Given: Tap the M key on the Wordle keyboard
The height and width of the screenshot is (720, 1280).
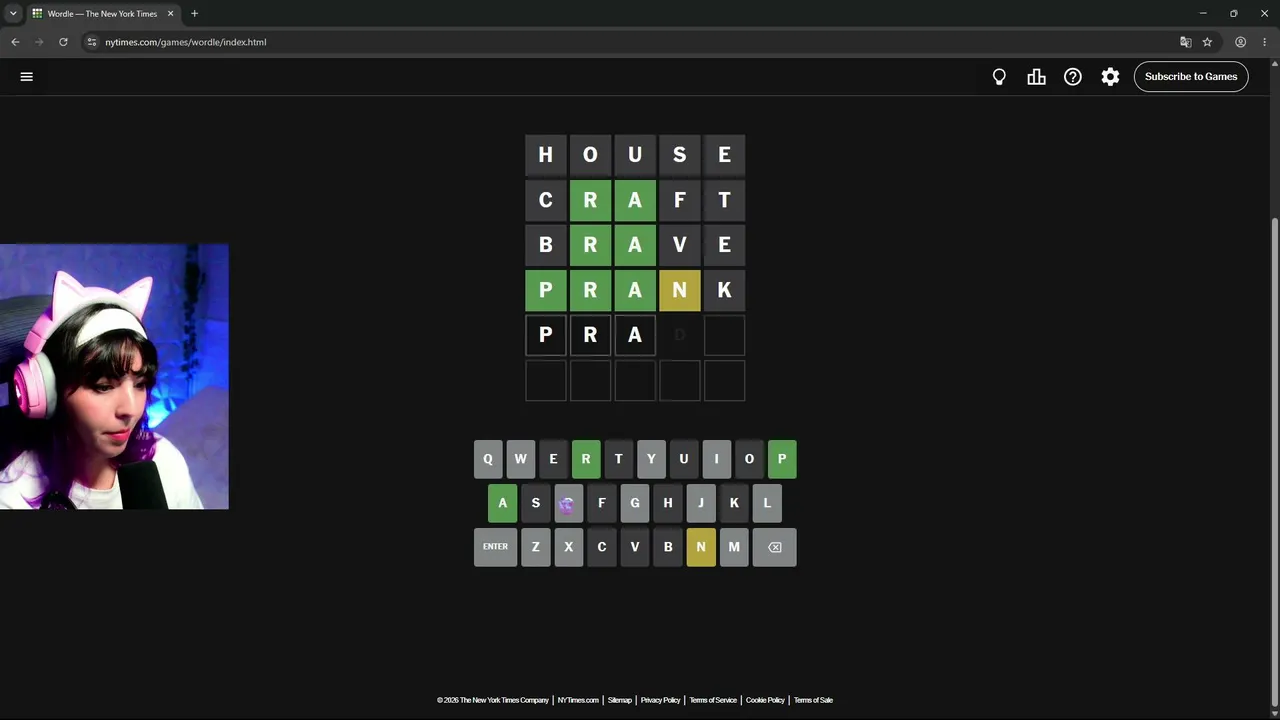Looking at the screenshot, I should (734, 547).
